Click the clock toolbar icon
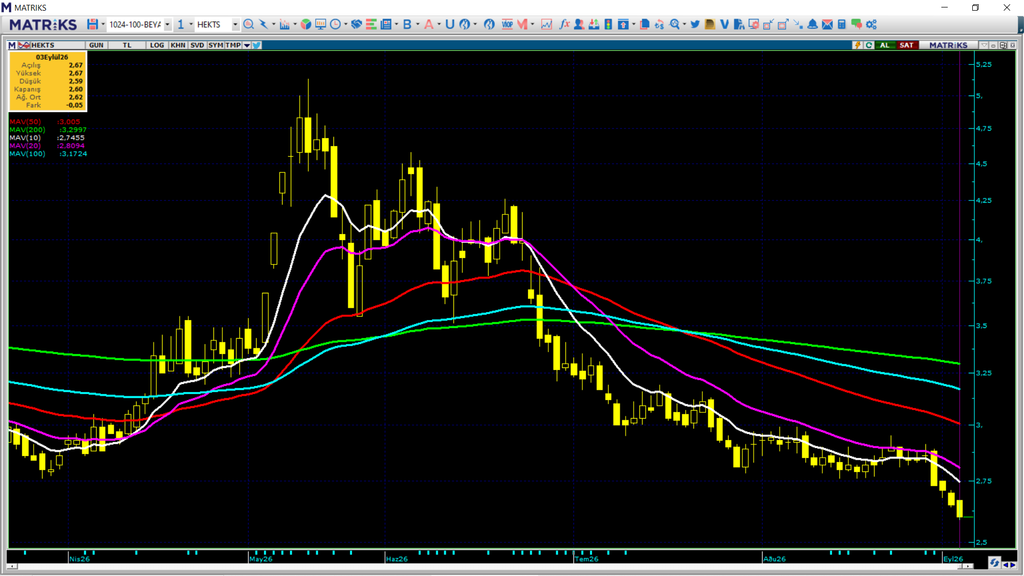The width and height of the screenshot is (1024, 576). point(335,24)
